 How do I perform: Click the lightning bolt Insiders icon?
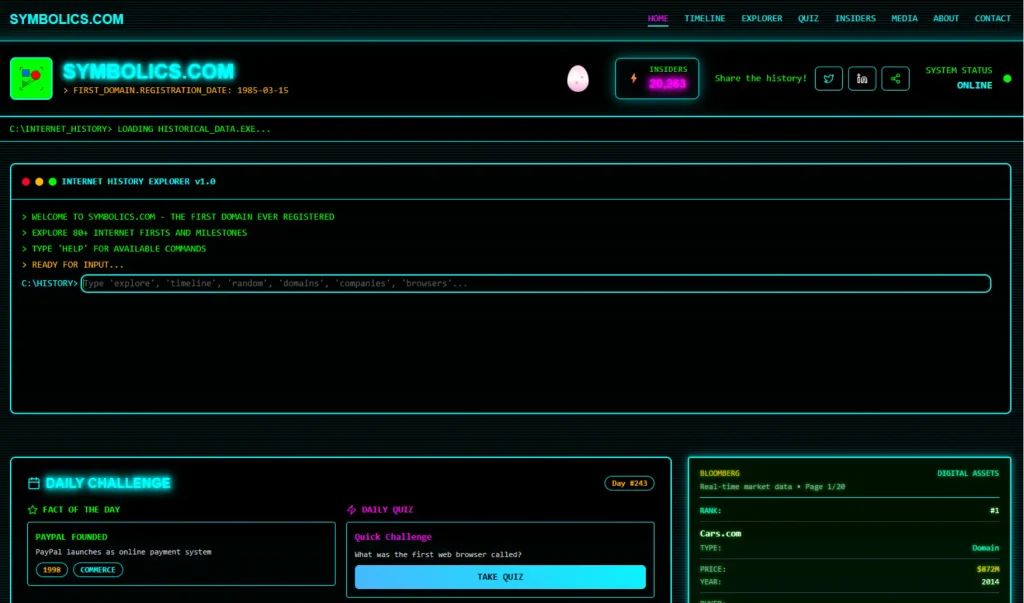click(633, 78)
